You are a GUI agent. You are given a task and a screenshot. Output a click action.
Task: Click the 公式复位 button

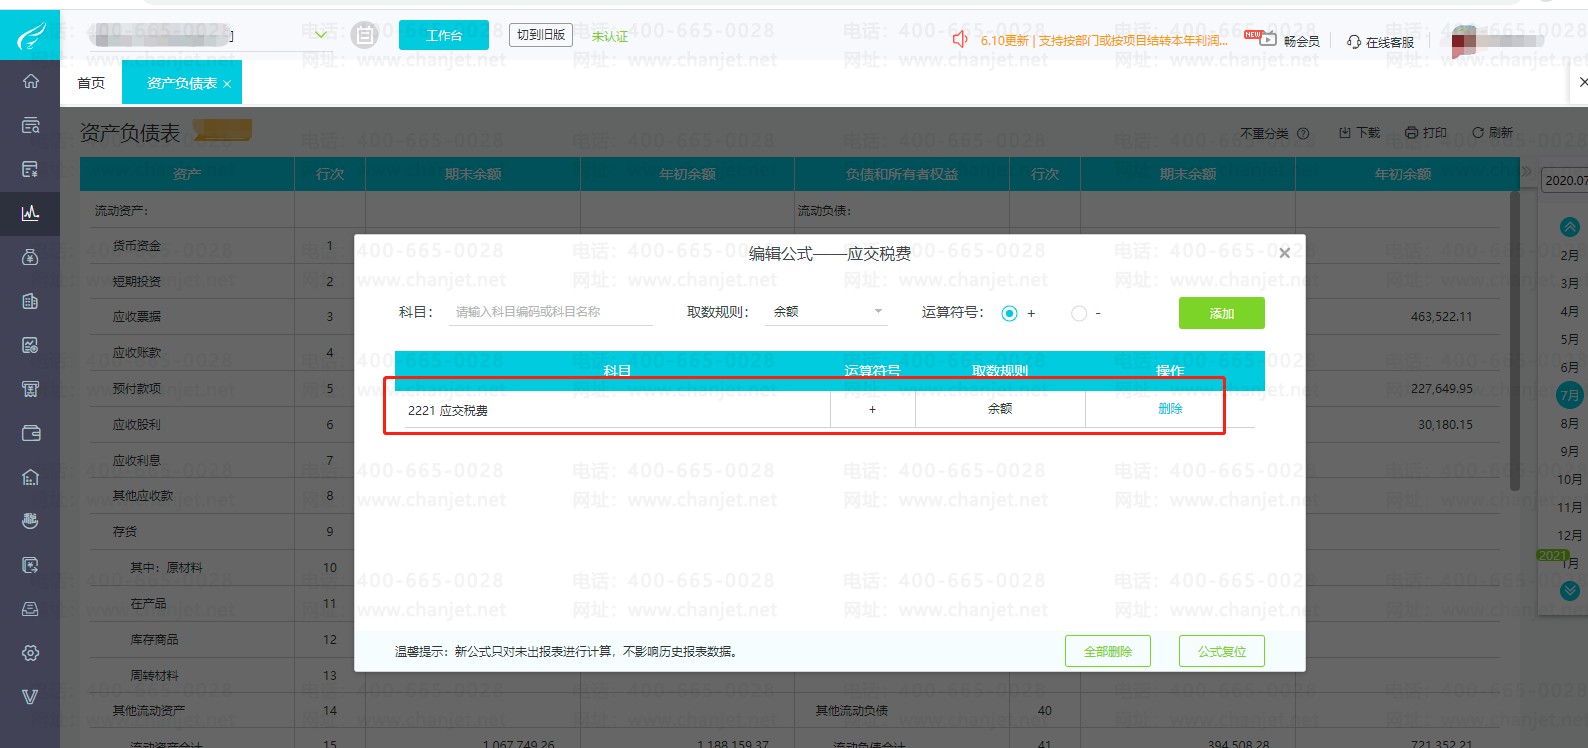point(1221,651)
